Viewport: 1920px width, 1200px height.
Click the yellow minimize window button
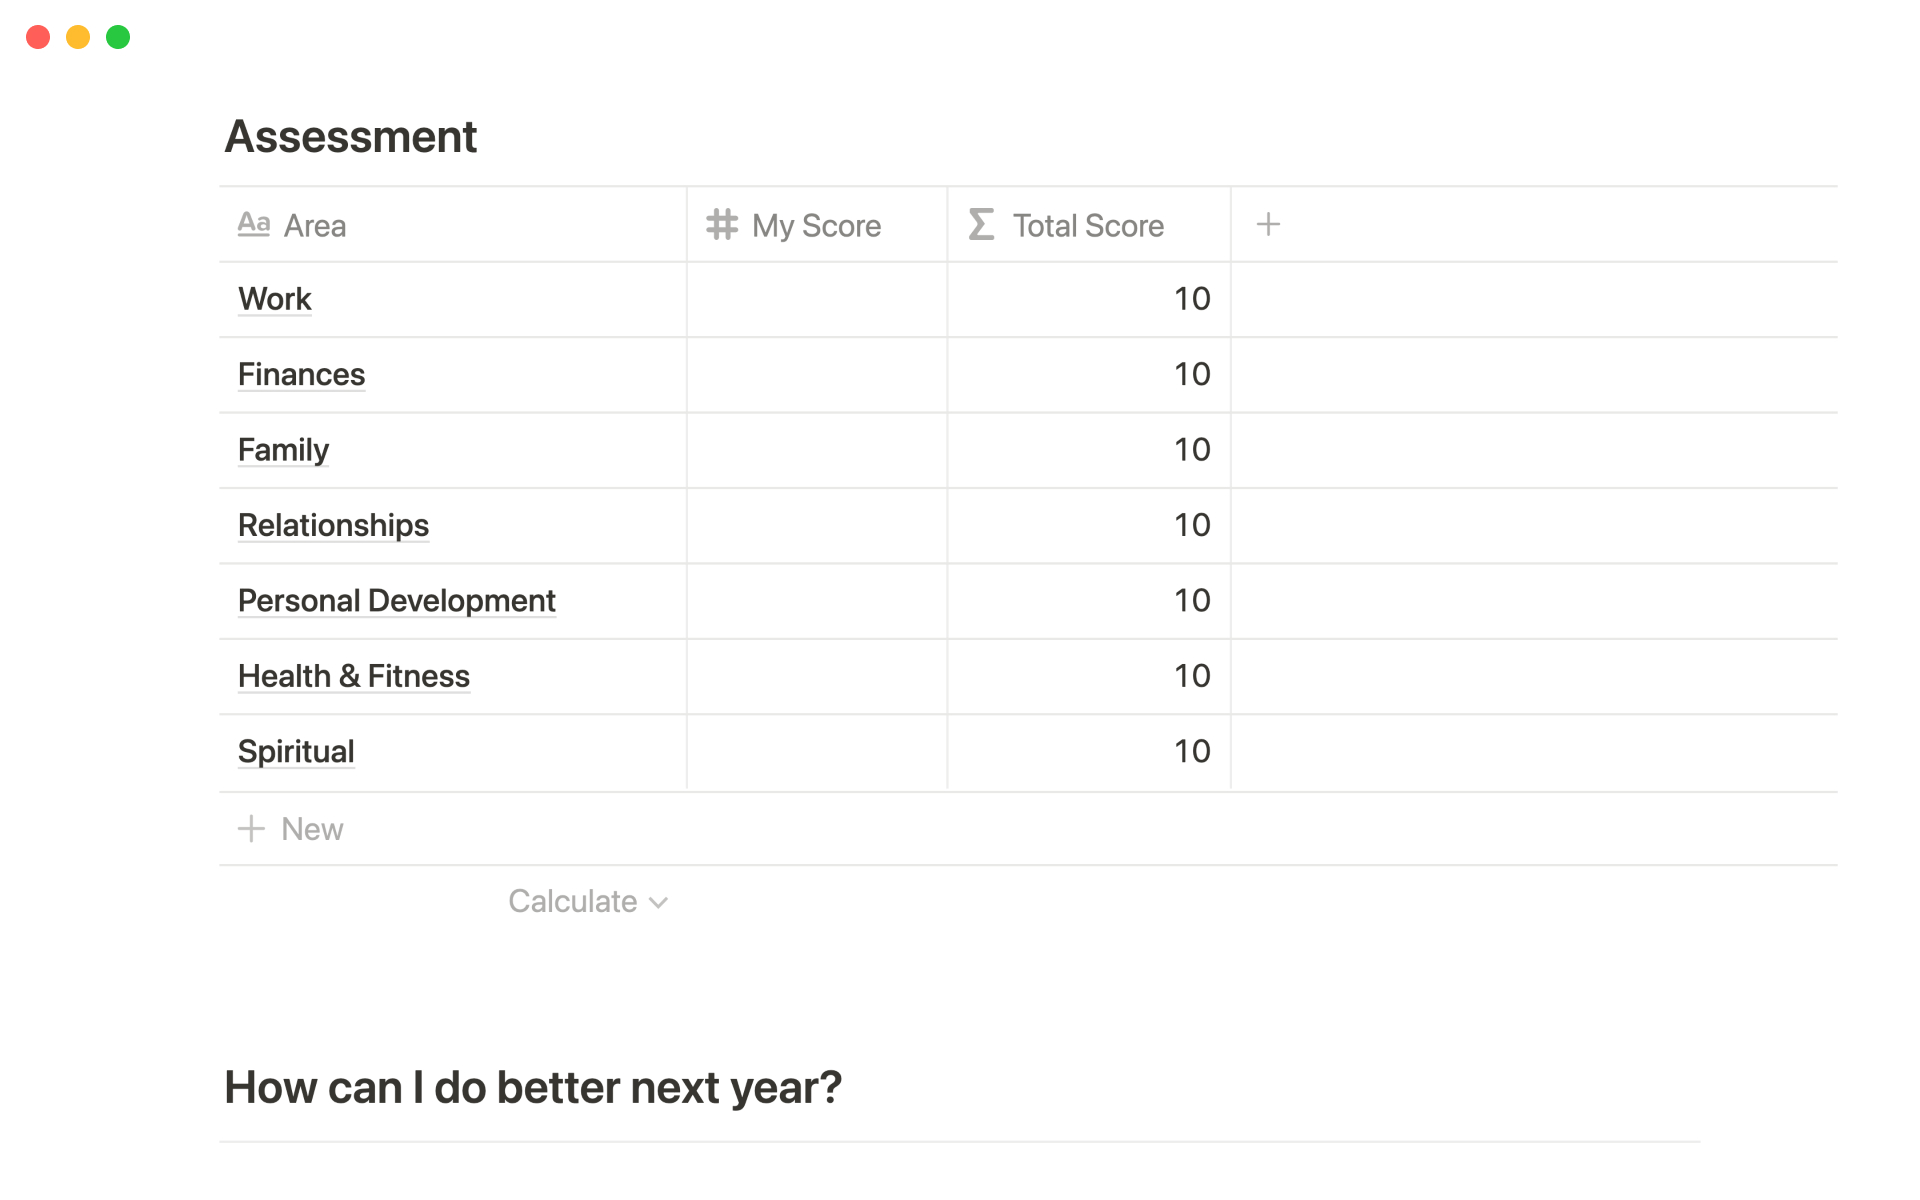[78, 37]
